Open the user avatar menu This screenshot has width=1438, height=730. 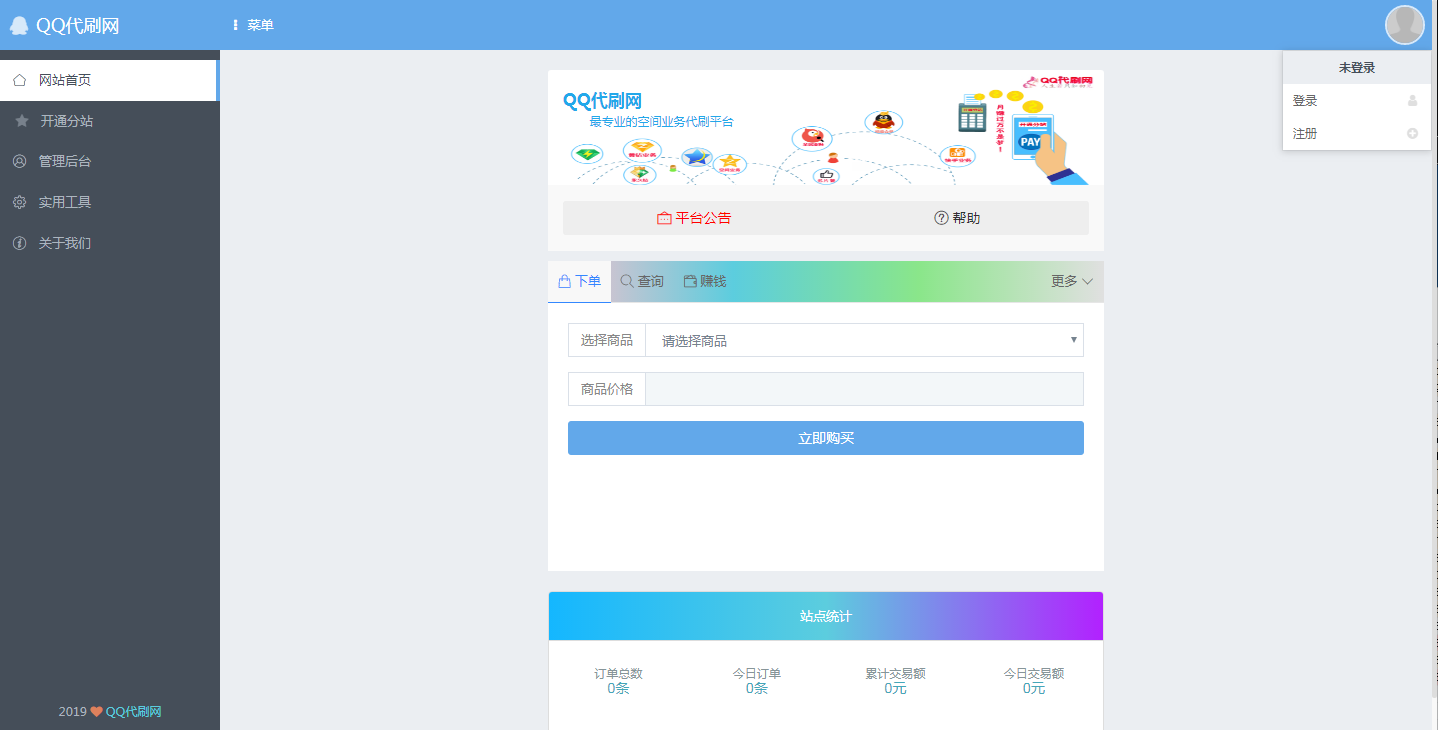pos(1404,25)
